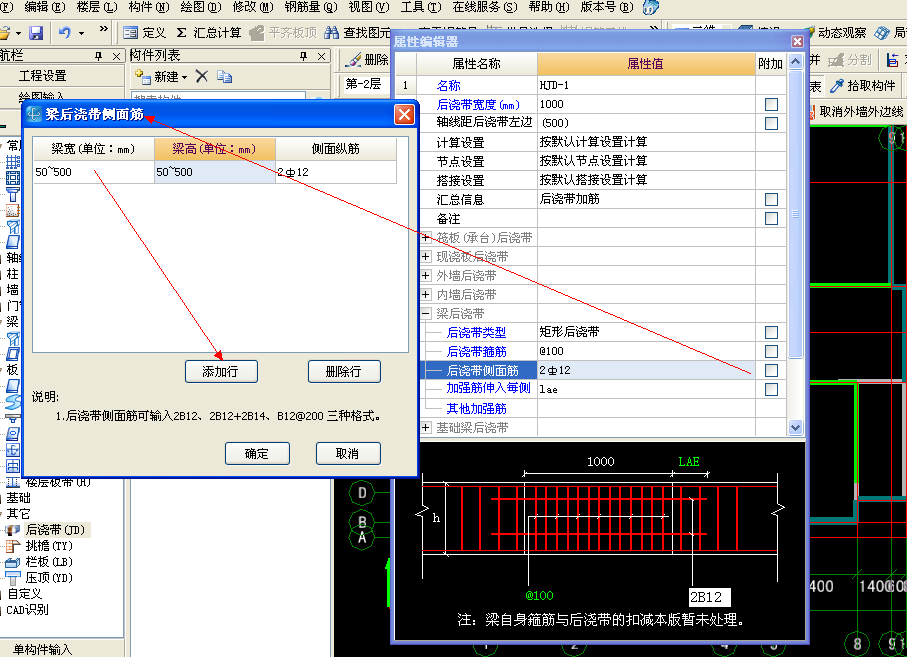Select CAD识别 in the navigation tree
The image size is (907, 657).
27,610
